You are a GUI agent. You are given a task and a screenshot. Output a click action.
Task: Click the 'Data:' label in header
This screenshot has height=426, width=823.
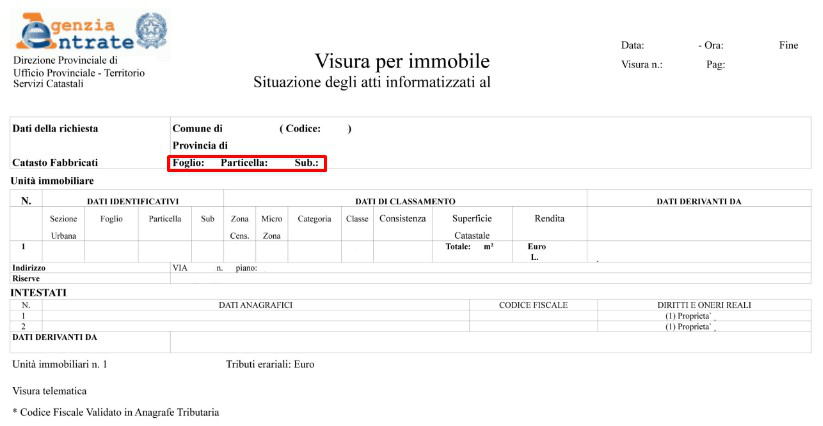click(x=632, y=45)
